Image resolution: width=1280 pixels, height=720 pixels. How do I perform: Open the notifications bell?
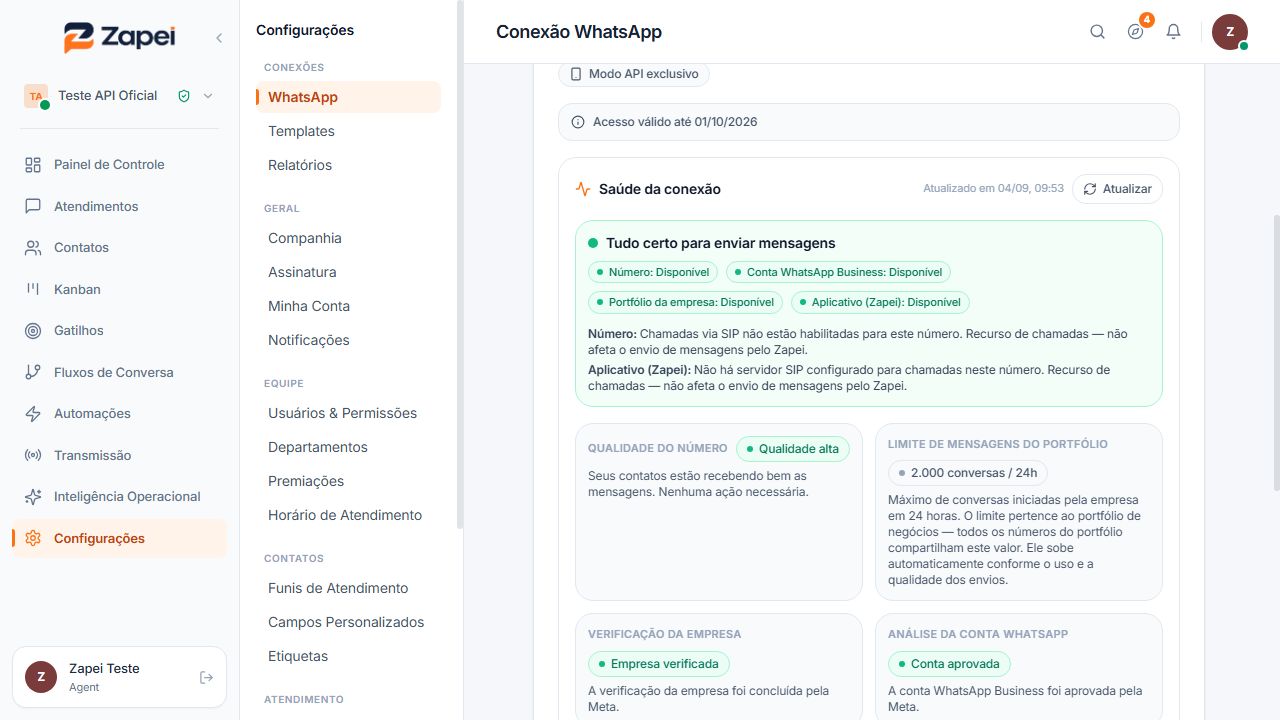[x=1173, y=32]
